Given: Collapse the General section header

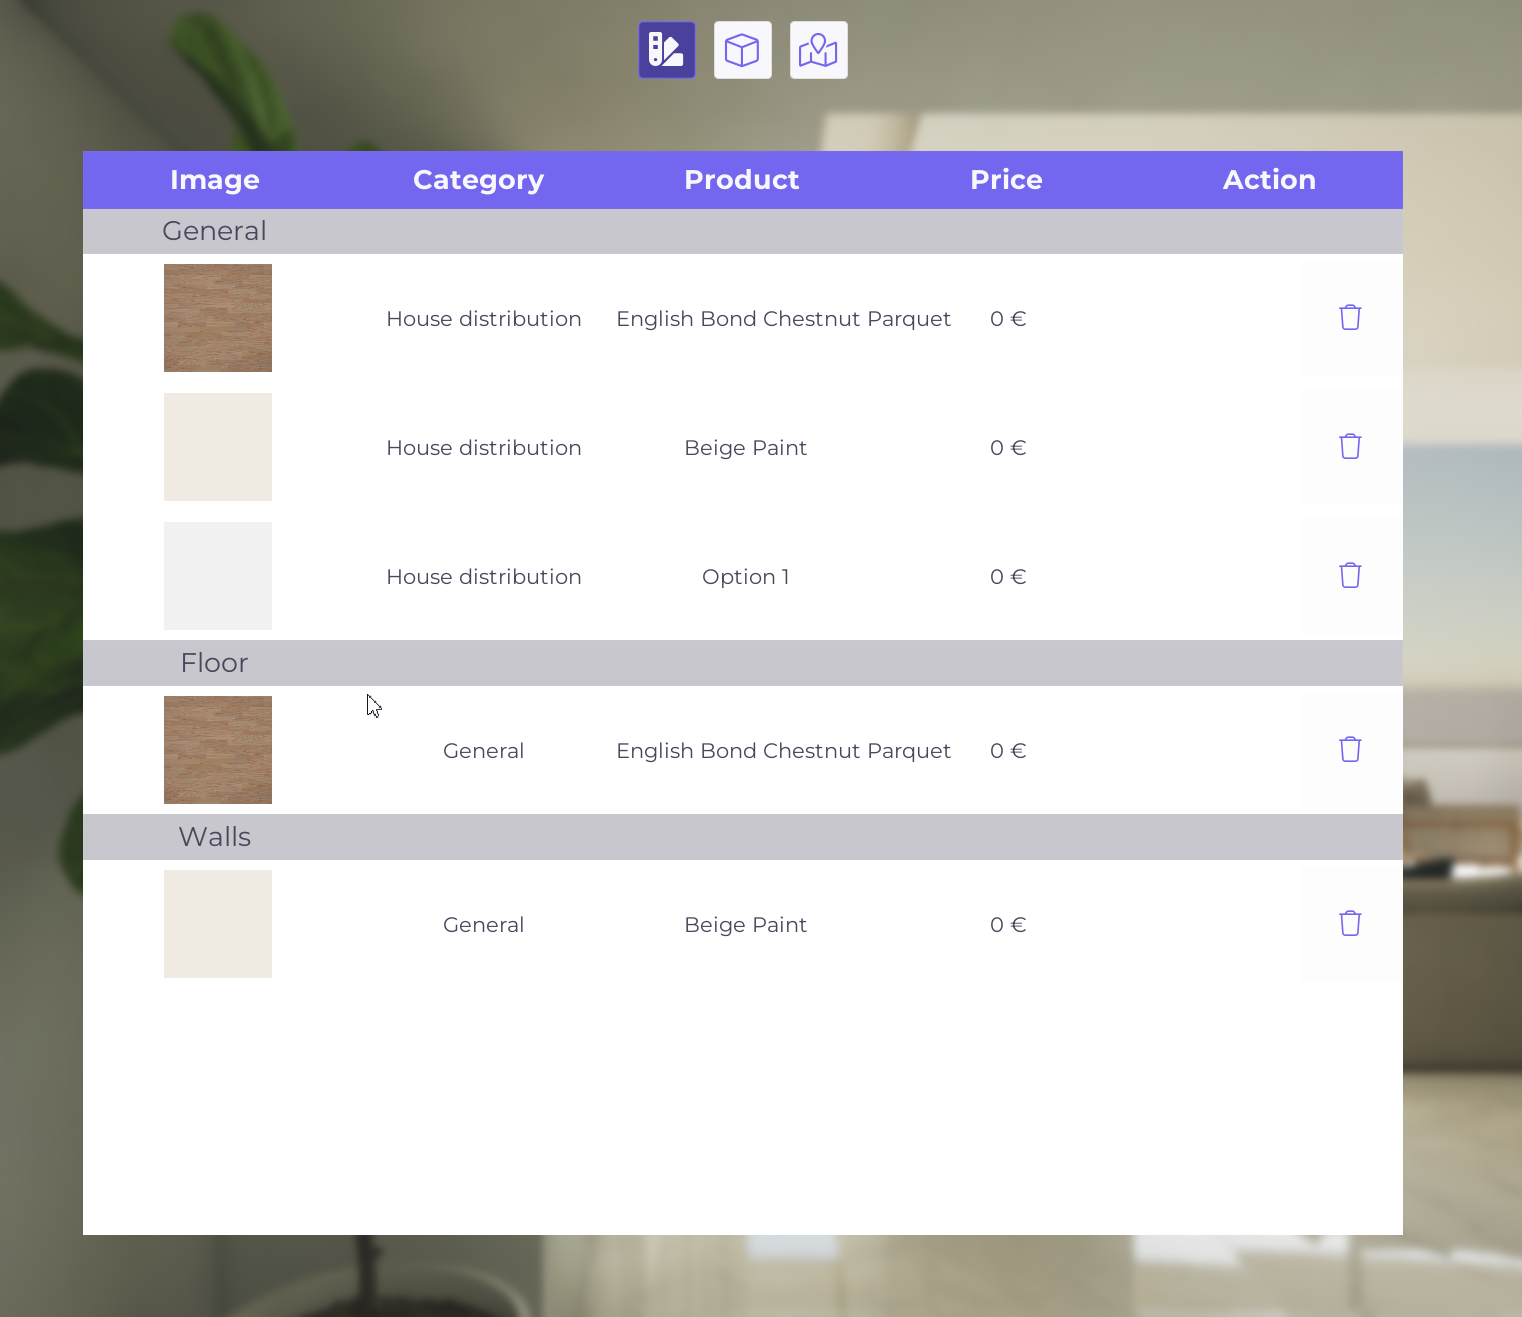Looking at the screenshot, I should pyautogui.click(x=214, y=231).
